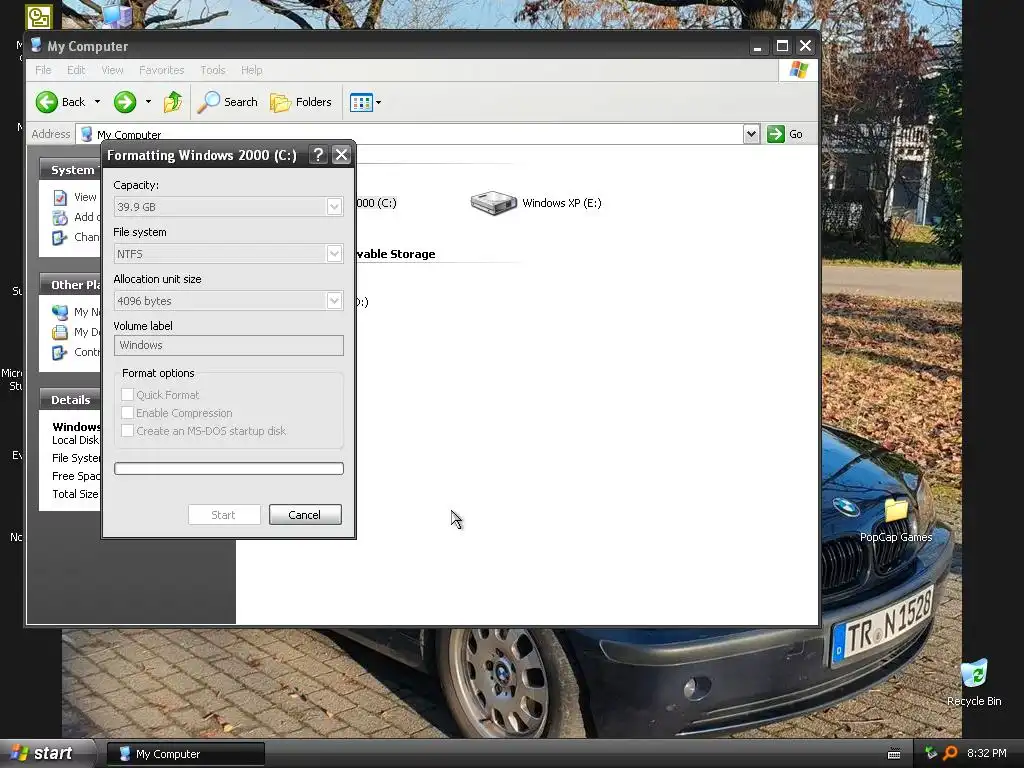Click the tray network connection icon
Image resolution: width=1024 pixels, height=768 pixels.
930,753
